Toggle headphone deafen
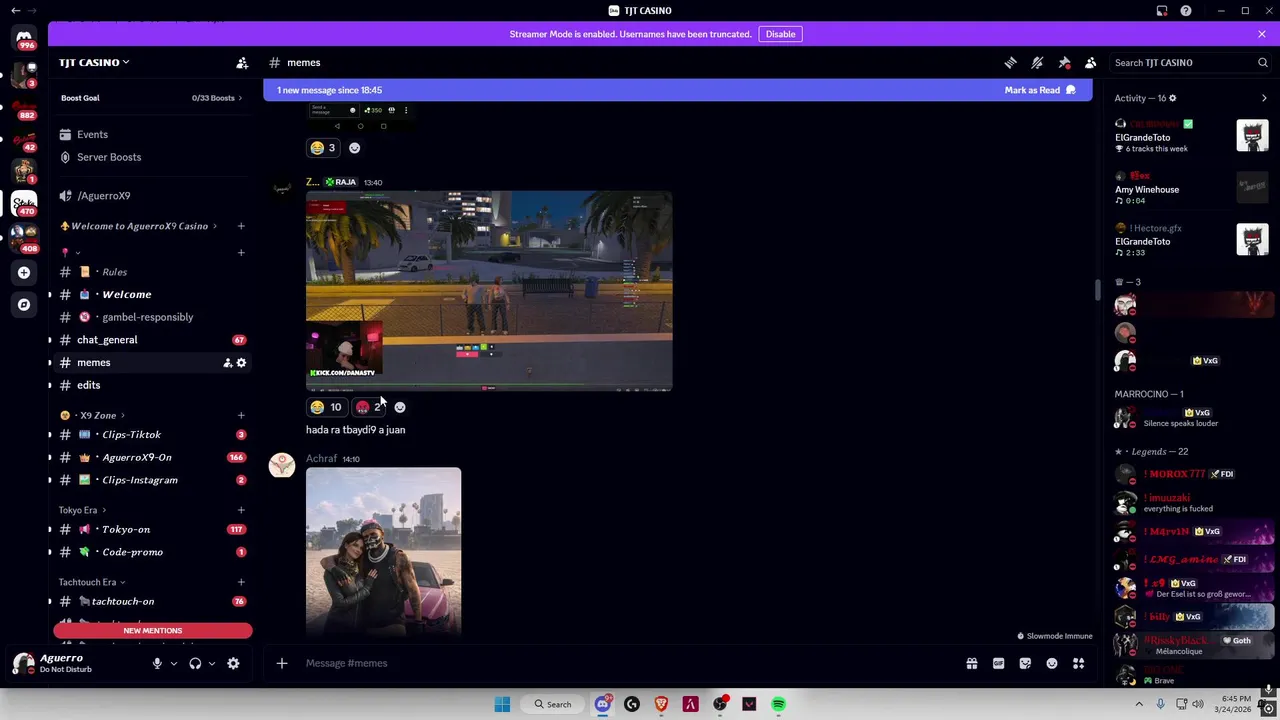The width and height of the screenshot is (1280, 720). point(195,663)
